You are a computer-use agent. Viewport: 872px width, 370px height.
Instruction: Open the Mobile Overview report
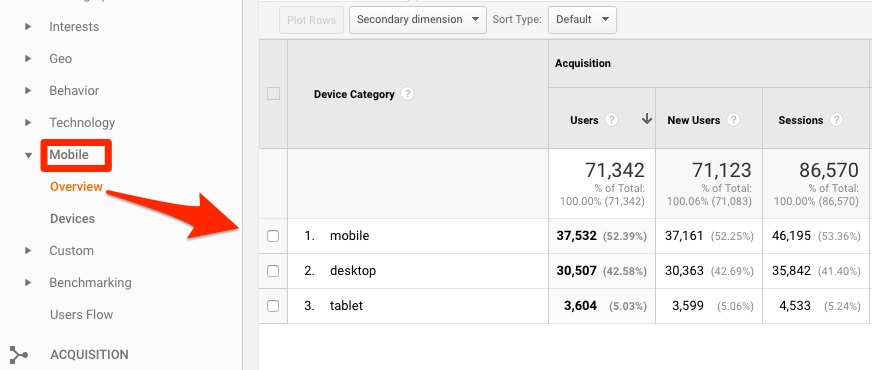[76, 186]
